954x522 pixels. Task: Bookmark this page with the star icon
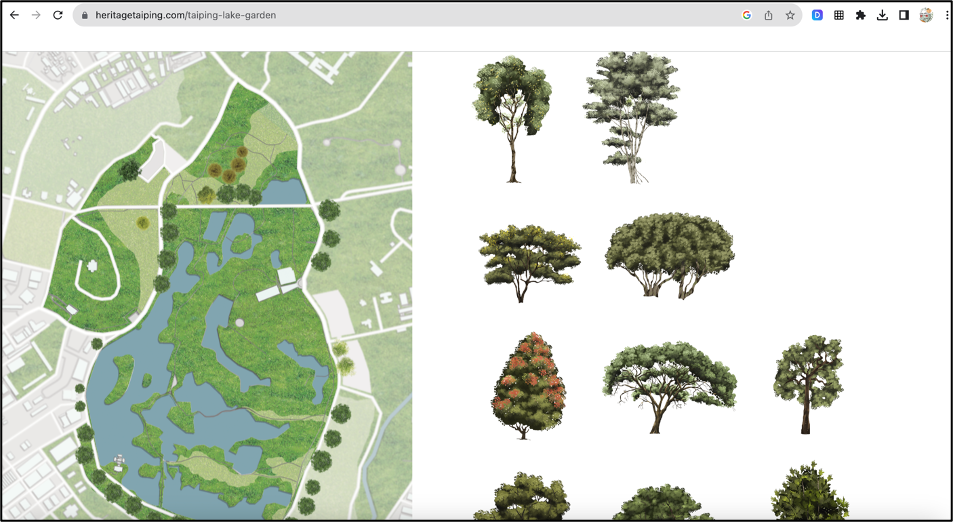[x=790, y=16]
